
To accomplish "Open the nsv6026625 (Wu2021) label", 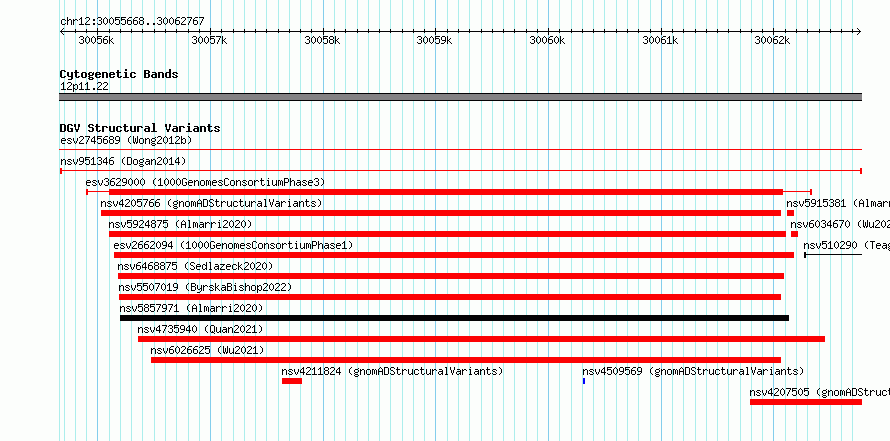I will coord(207,350).
